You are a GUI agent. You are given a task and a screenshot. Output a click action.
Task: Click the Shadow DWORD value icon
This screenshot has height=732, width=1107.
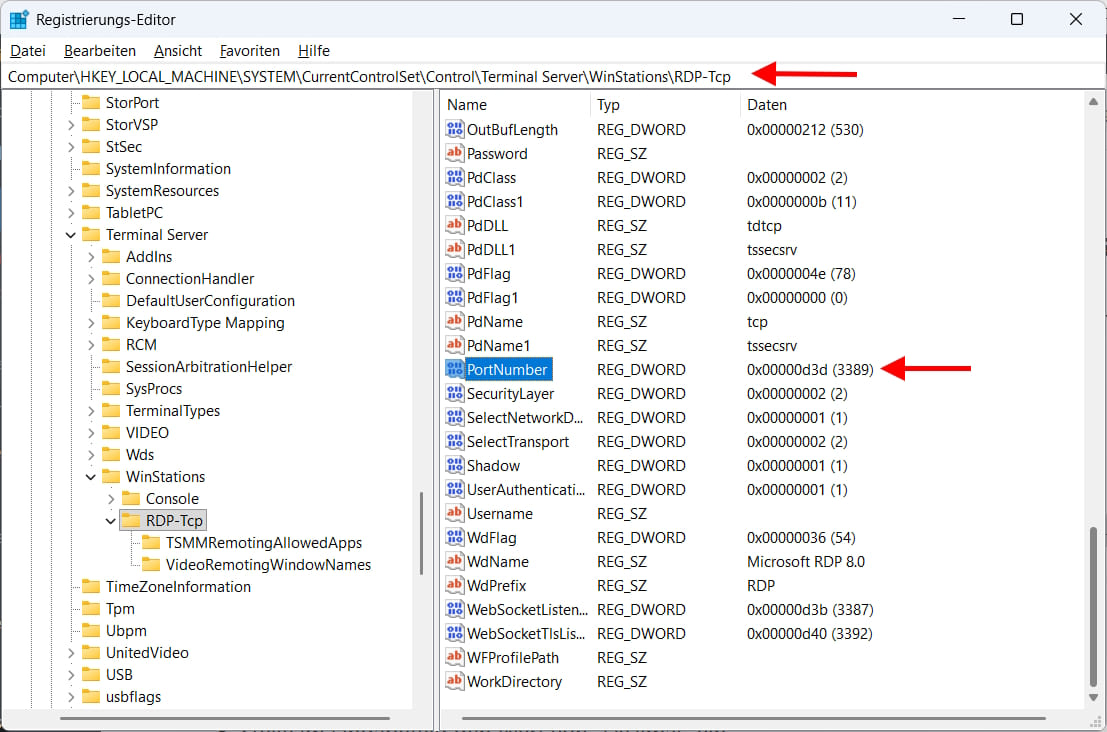[x=455, y=465]
